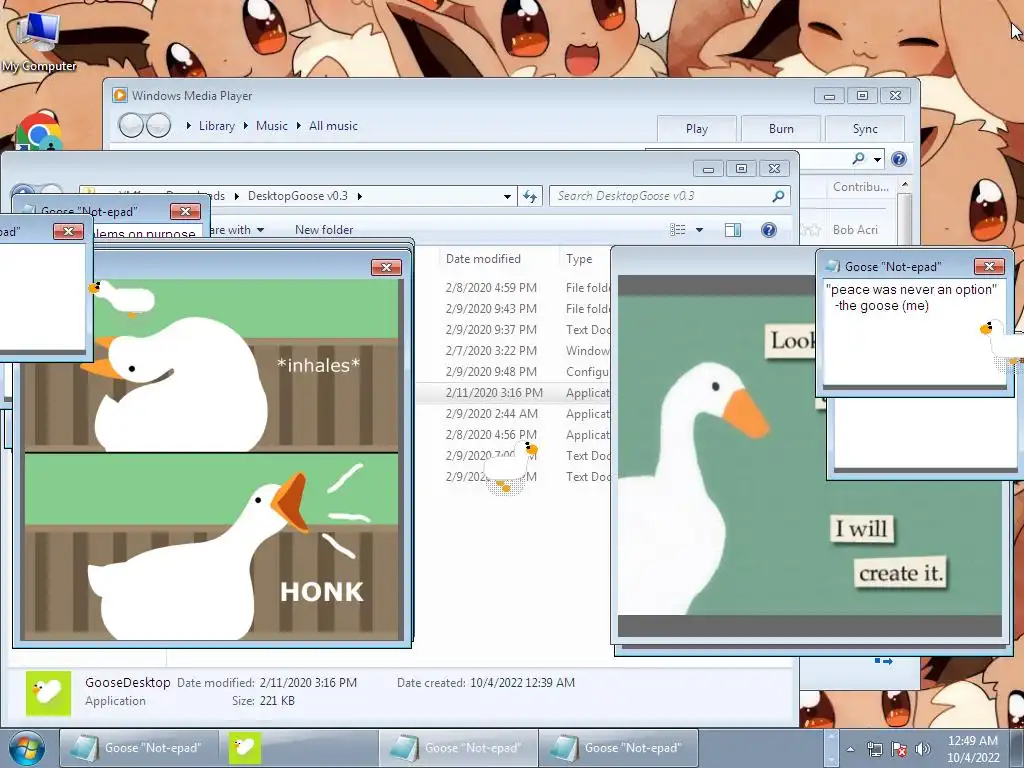Switch to the Play tab

(x=697, y=129)
